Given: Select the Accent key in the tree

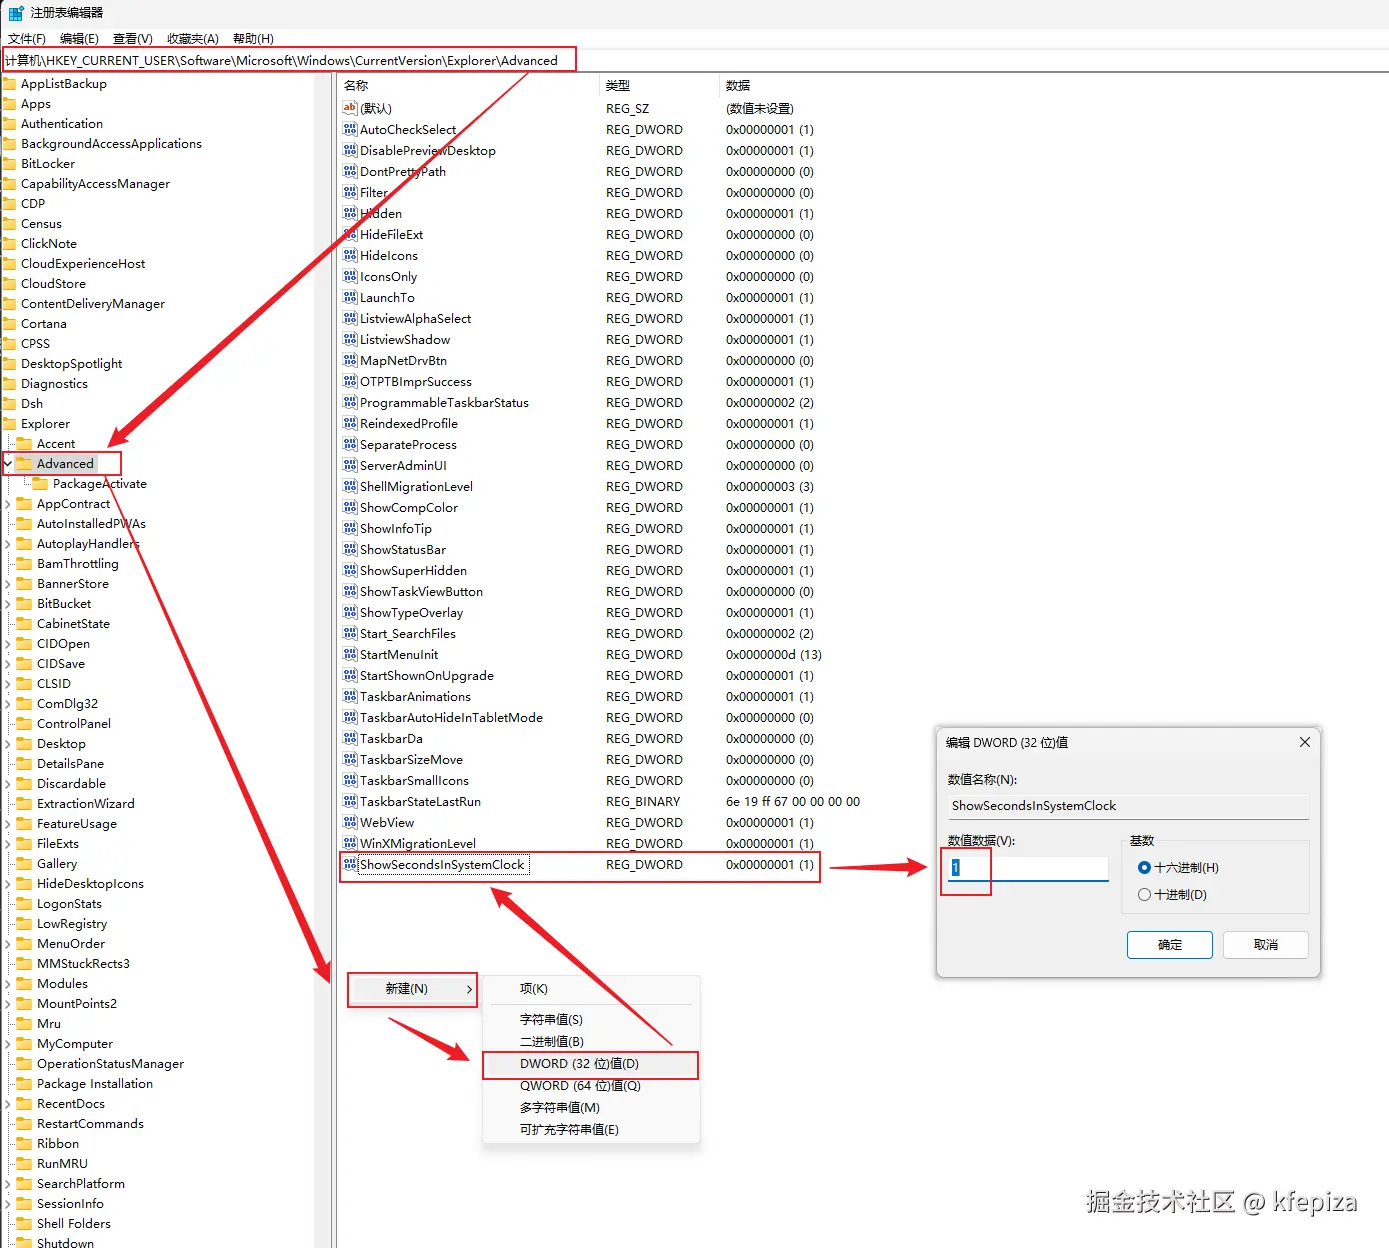Looking at the screenshot, I should point(56,444).
